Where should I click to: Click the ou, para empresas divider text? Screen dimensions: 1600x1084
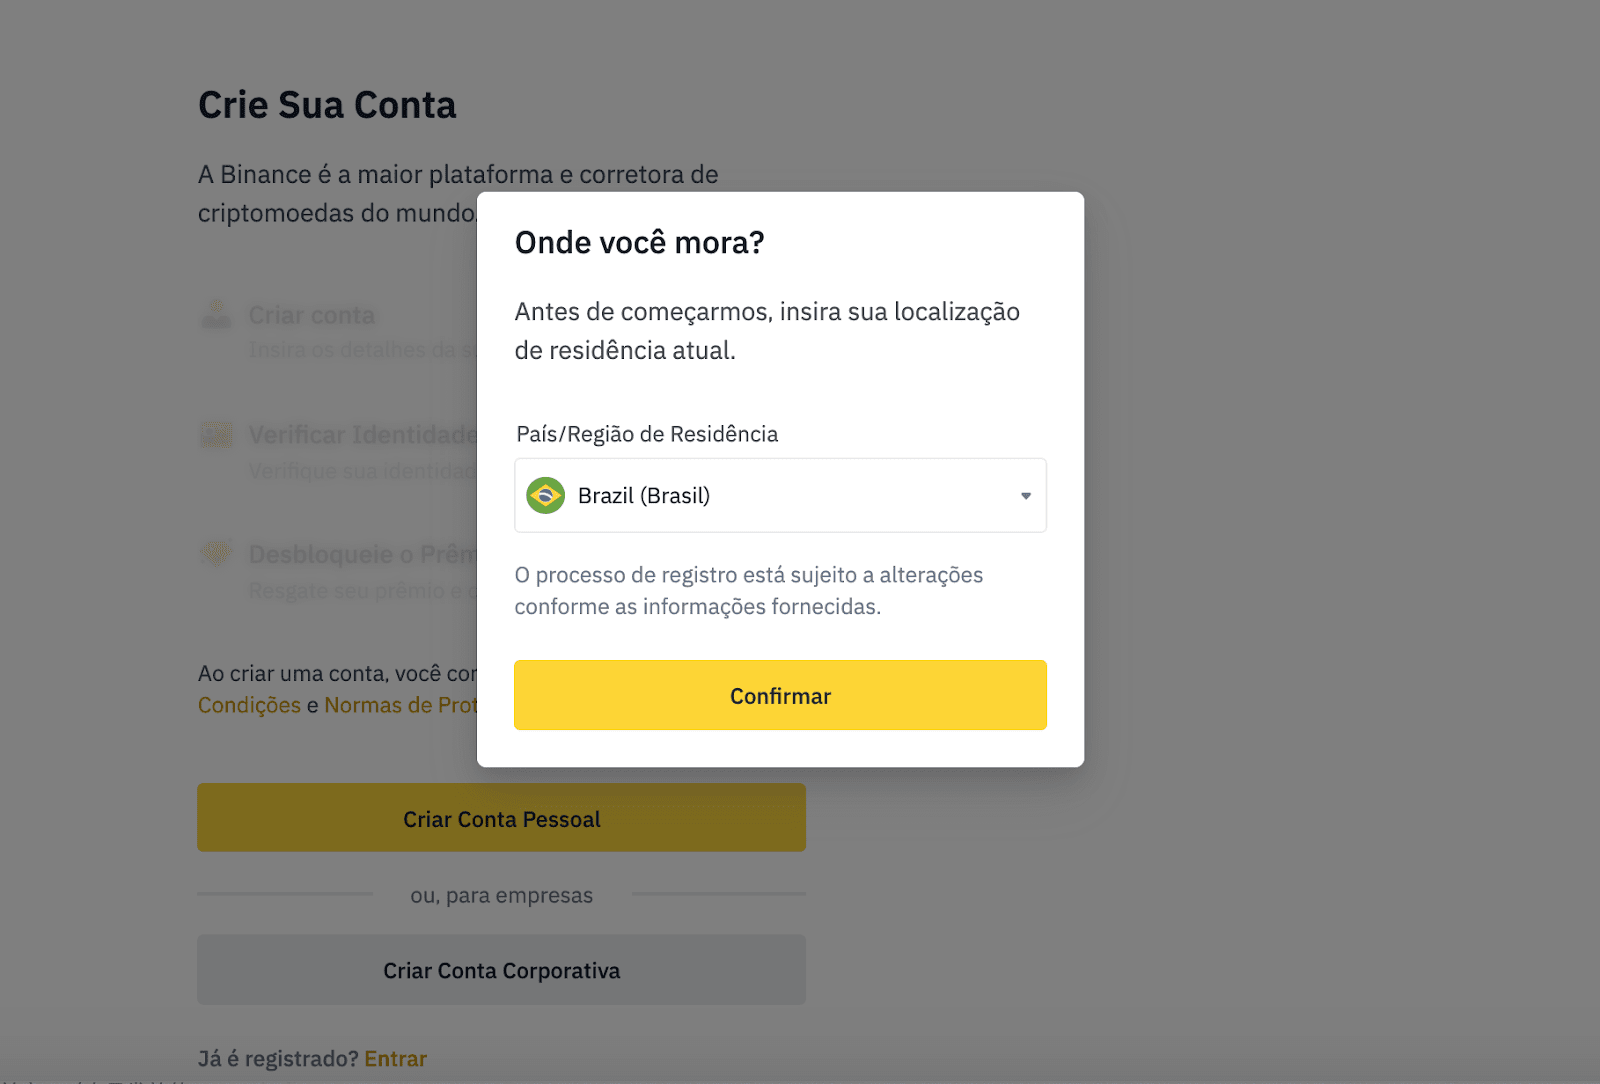(x=501, y=896)
